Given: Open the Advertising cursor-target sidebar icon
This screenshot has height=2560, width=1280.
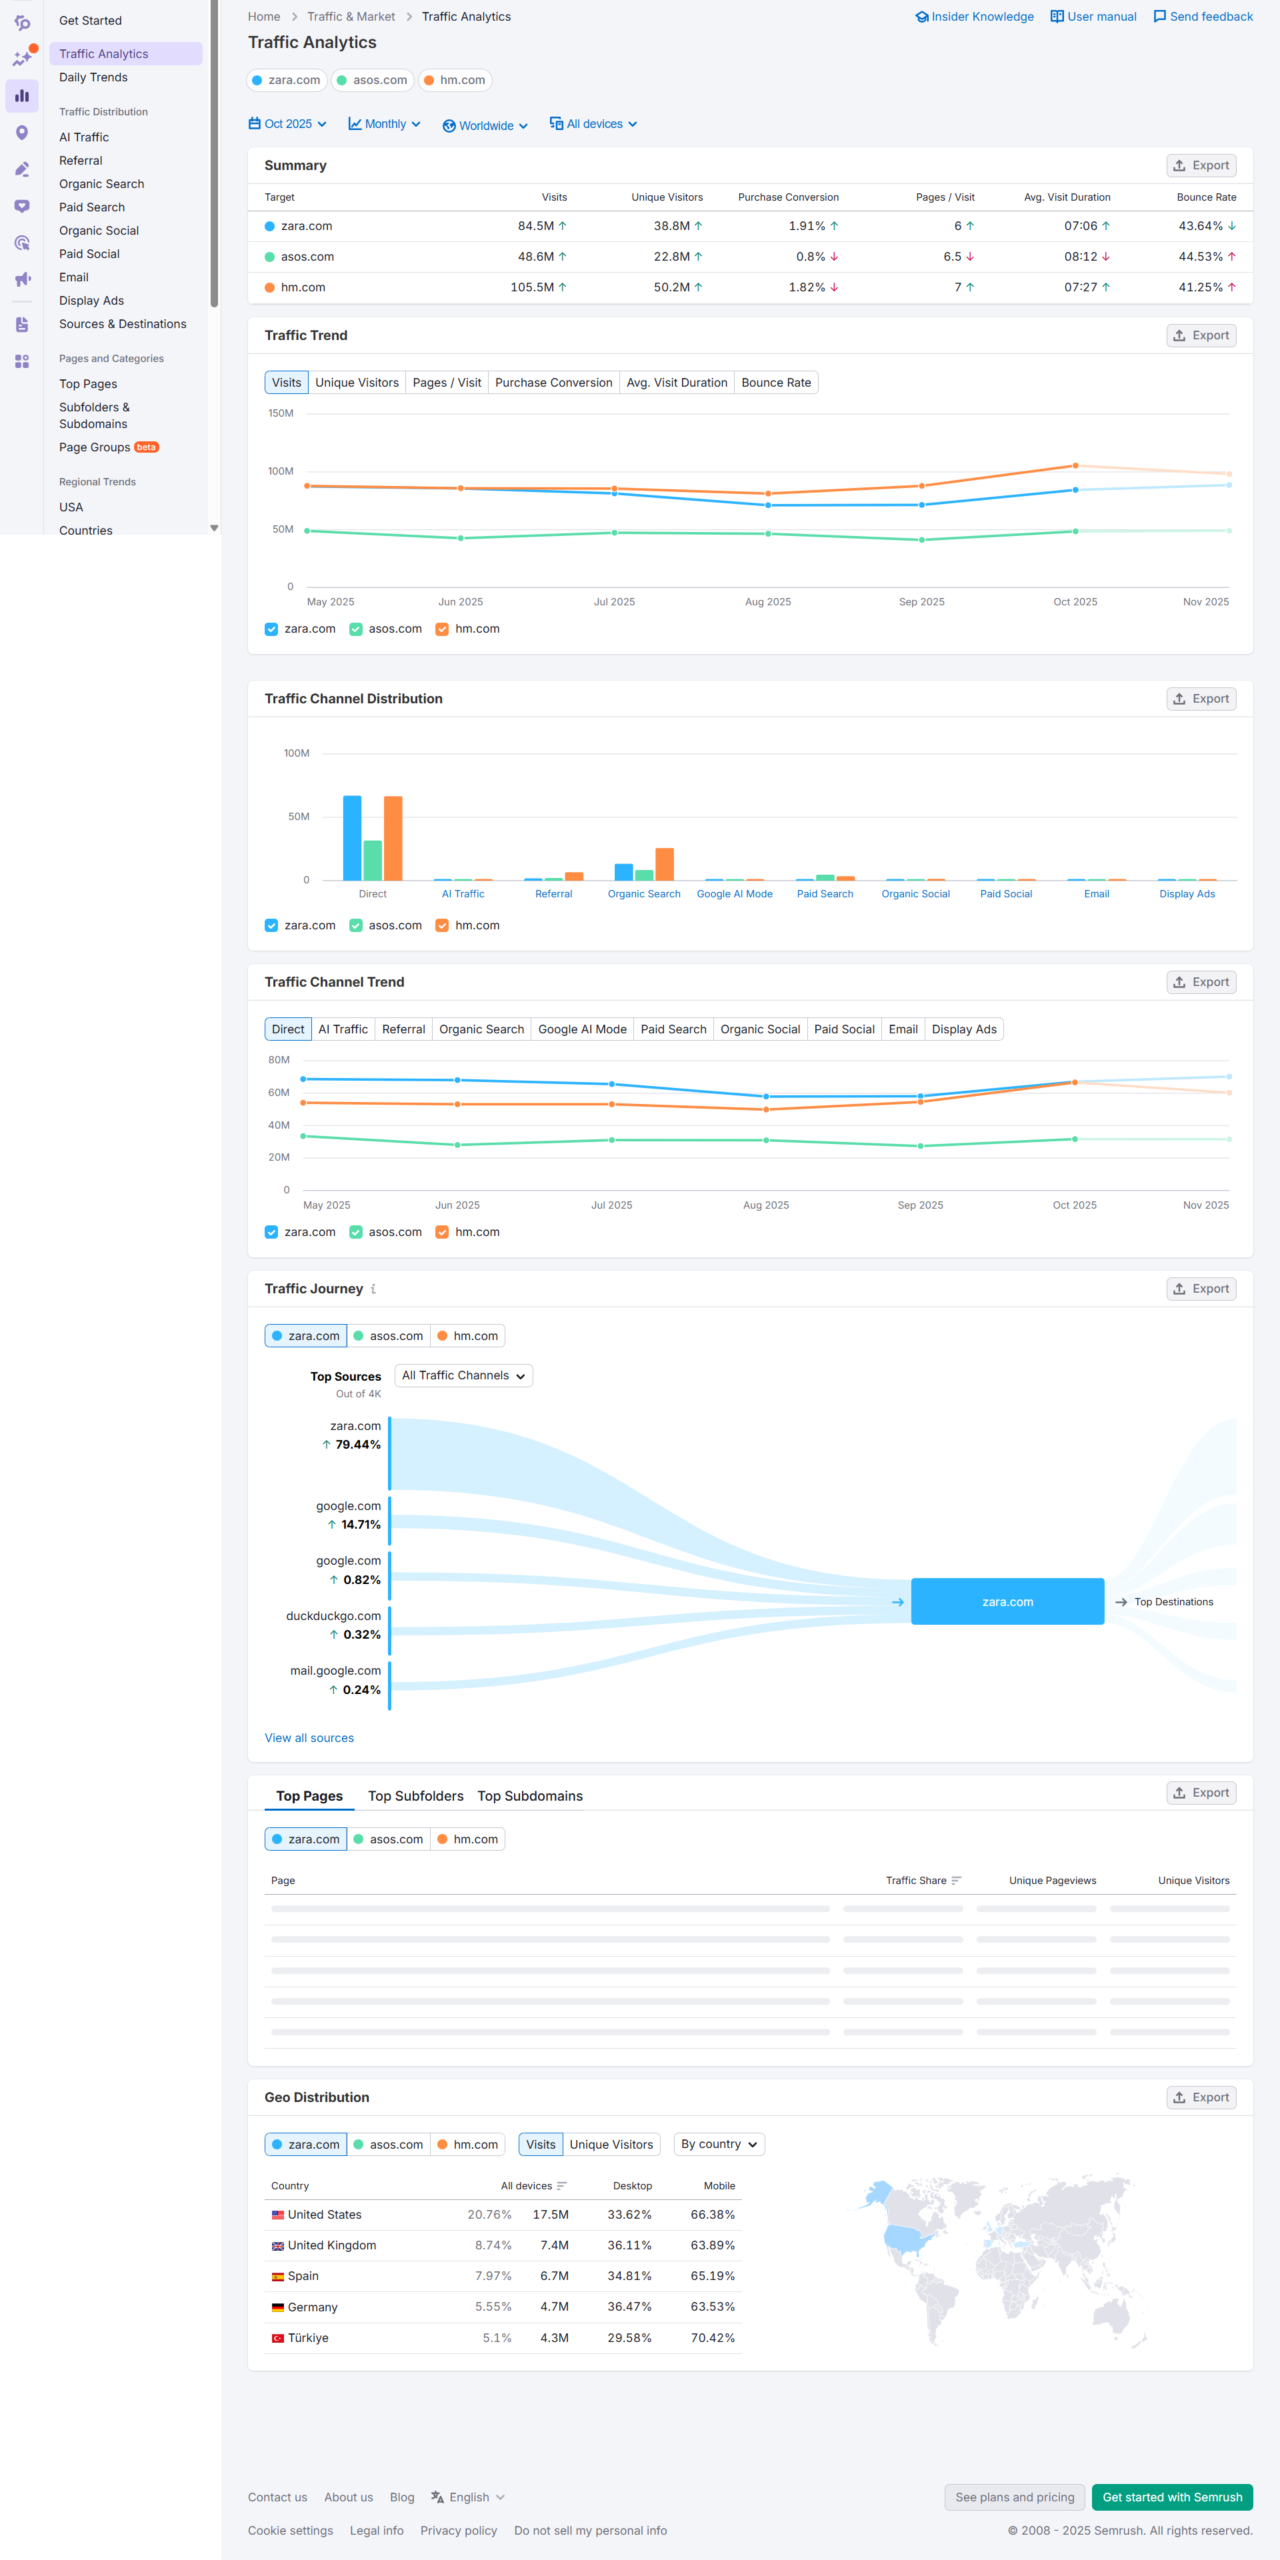Looking at the screenshot, I should 22,243.
